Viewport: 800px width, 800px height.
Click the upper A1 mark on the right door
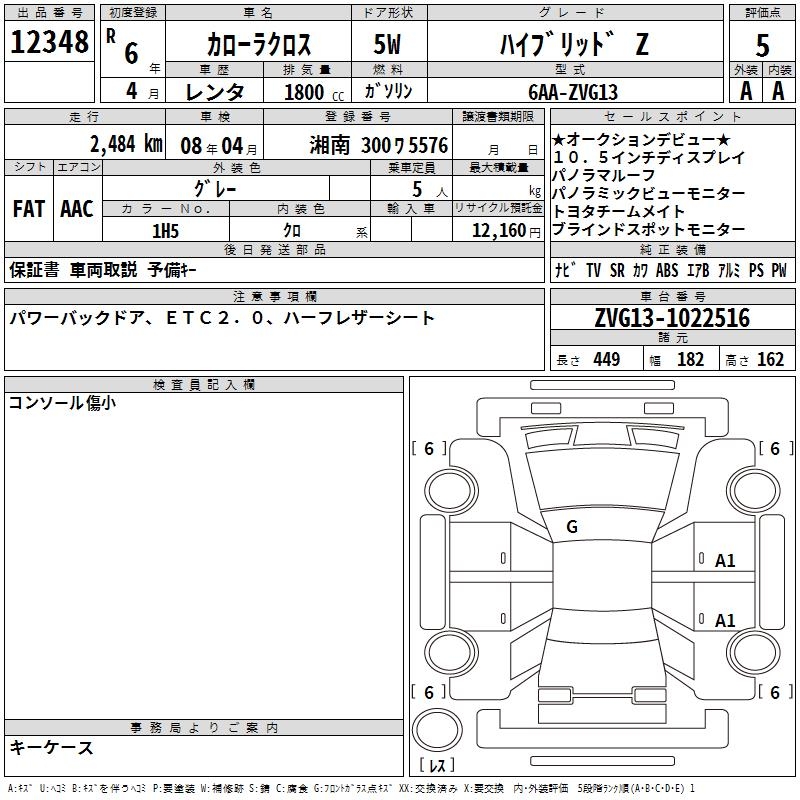click(724, 561)
